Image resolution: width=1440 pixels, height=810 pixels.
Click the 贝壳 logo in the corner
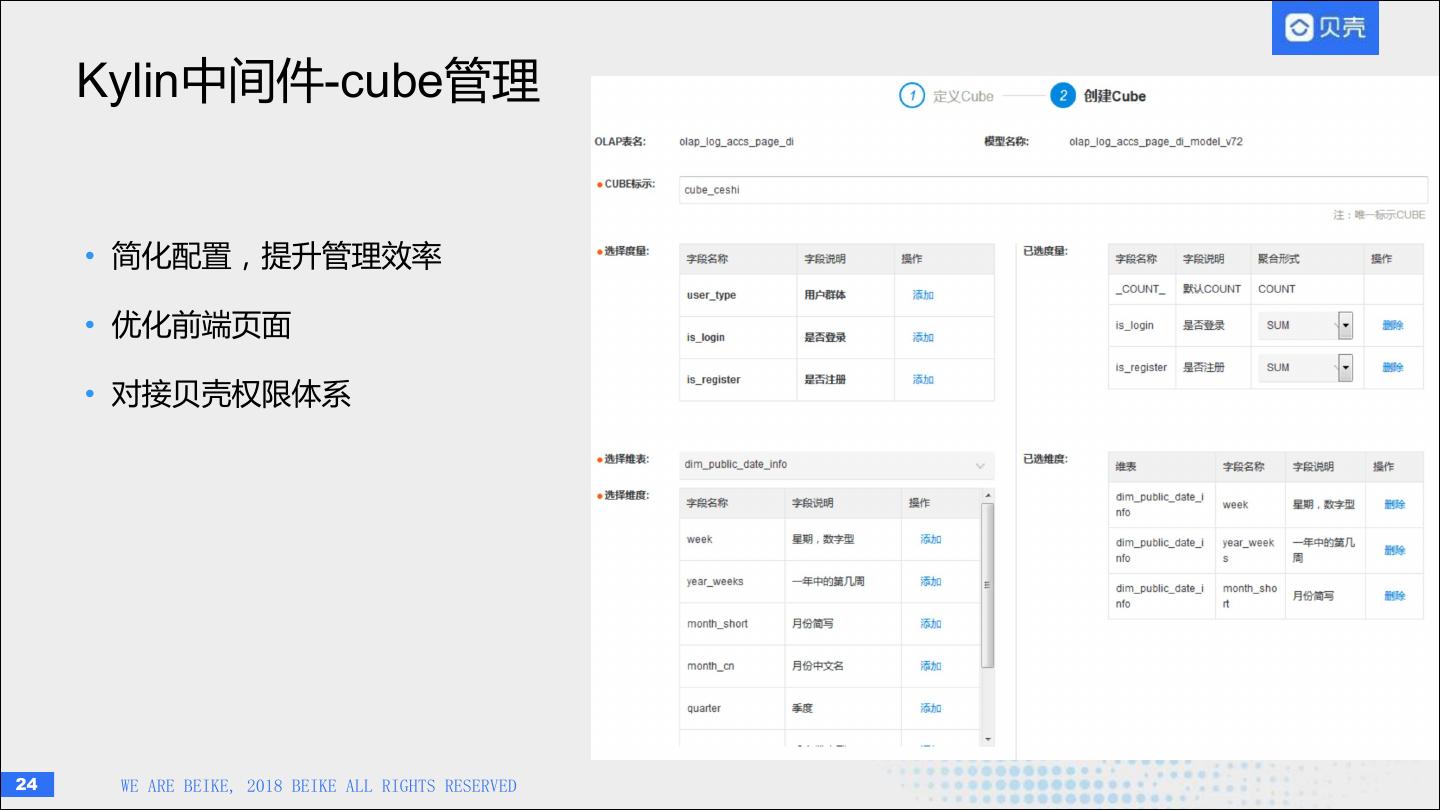[1325, 28]
